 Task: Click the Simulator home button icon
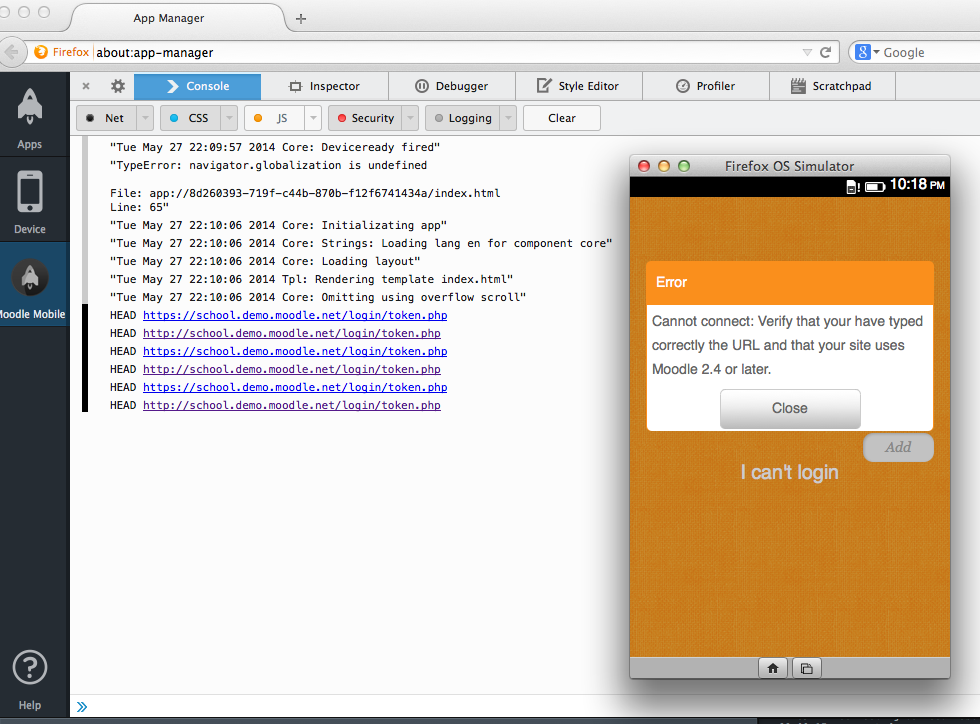(x=773, y=668)
